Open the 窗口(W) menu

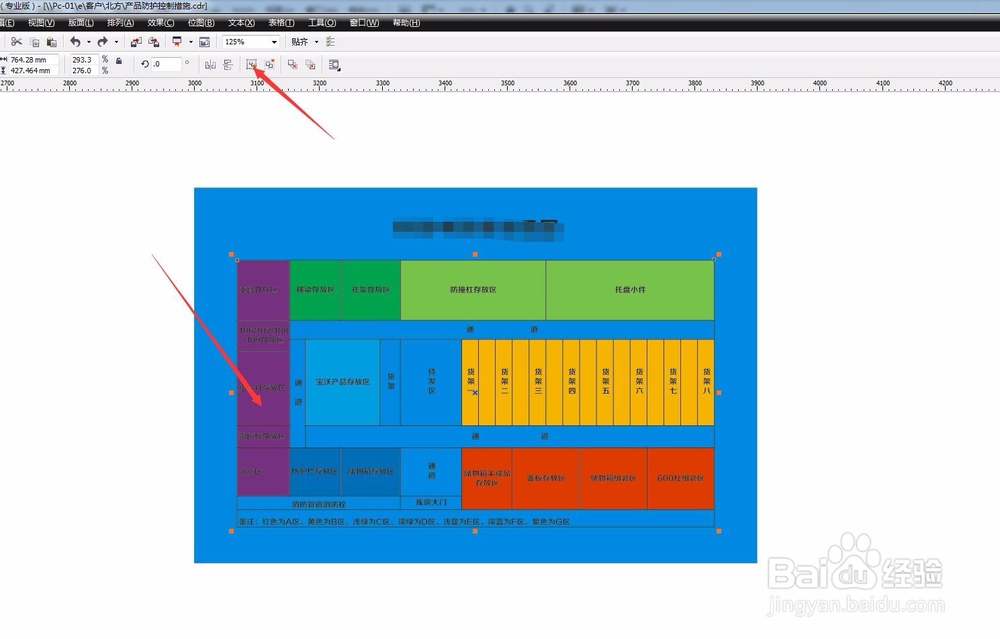(364, 22)
